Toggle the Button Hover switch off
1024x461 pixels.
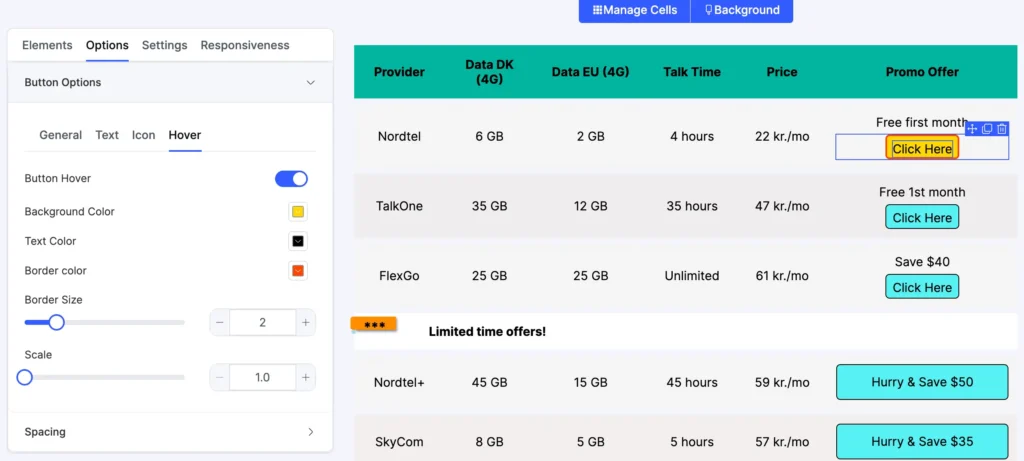point(291,179)
